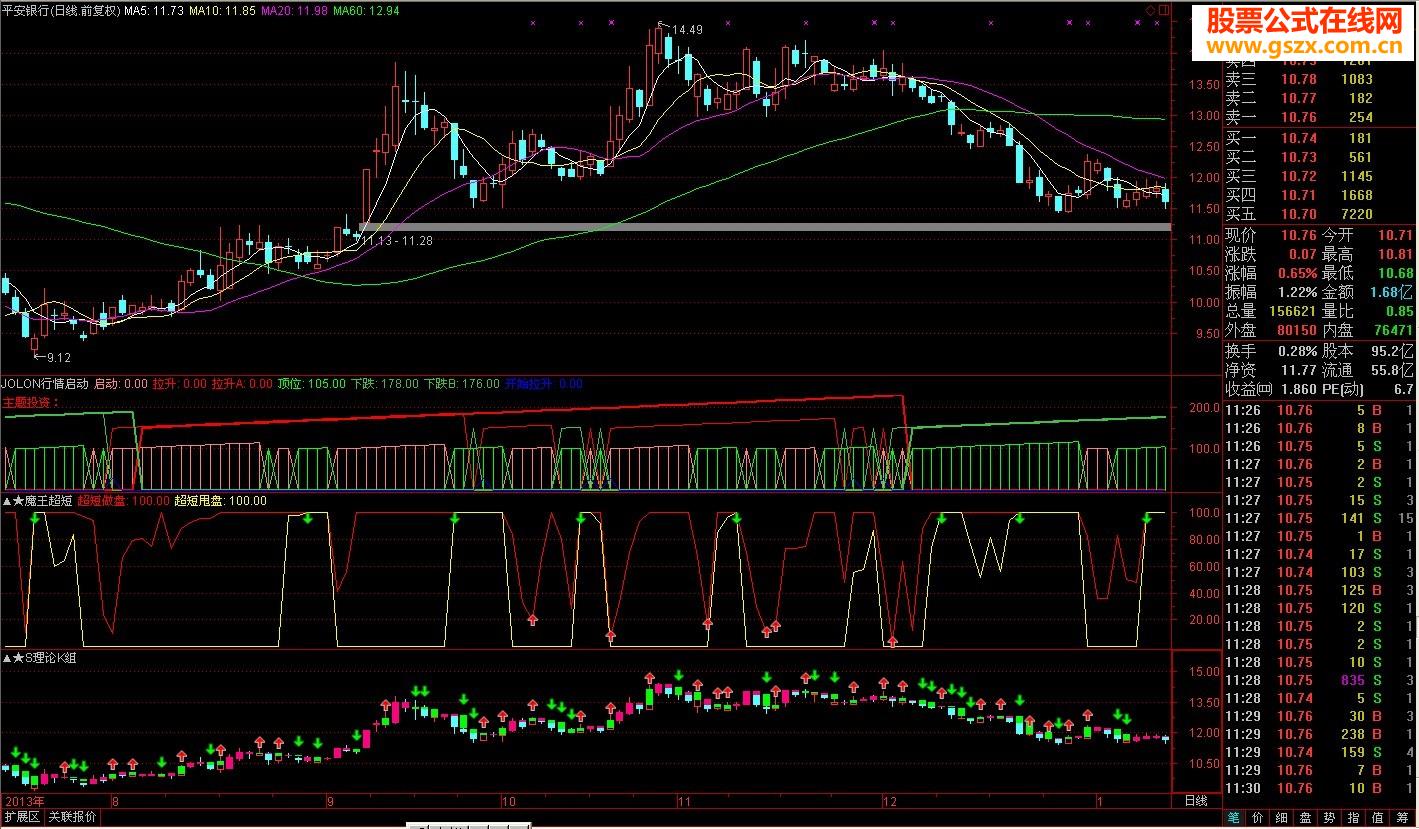
Task: Select the 指 tab in the quote panel
Action: click(x=1354, y=818)
